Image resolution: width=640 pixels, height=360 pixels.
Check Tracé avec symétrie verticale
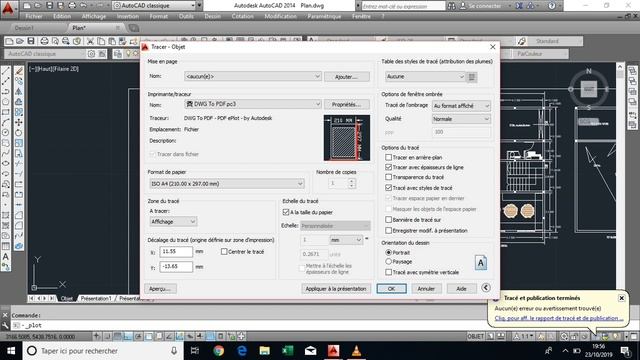pyautogui.click(x=389, y=272)
